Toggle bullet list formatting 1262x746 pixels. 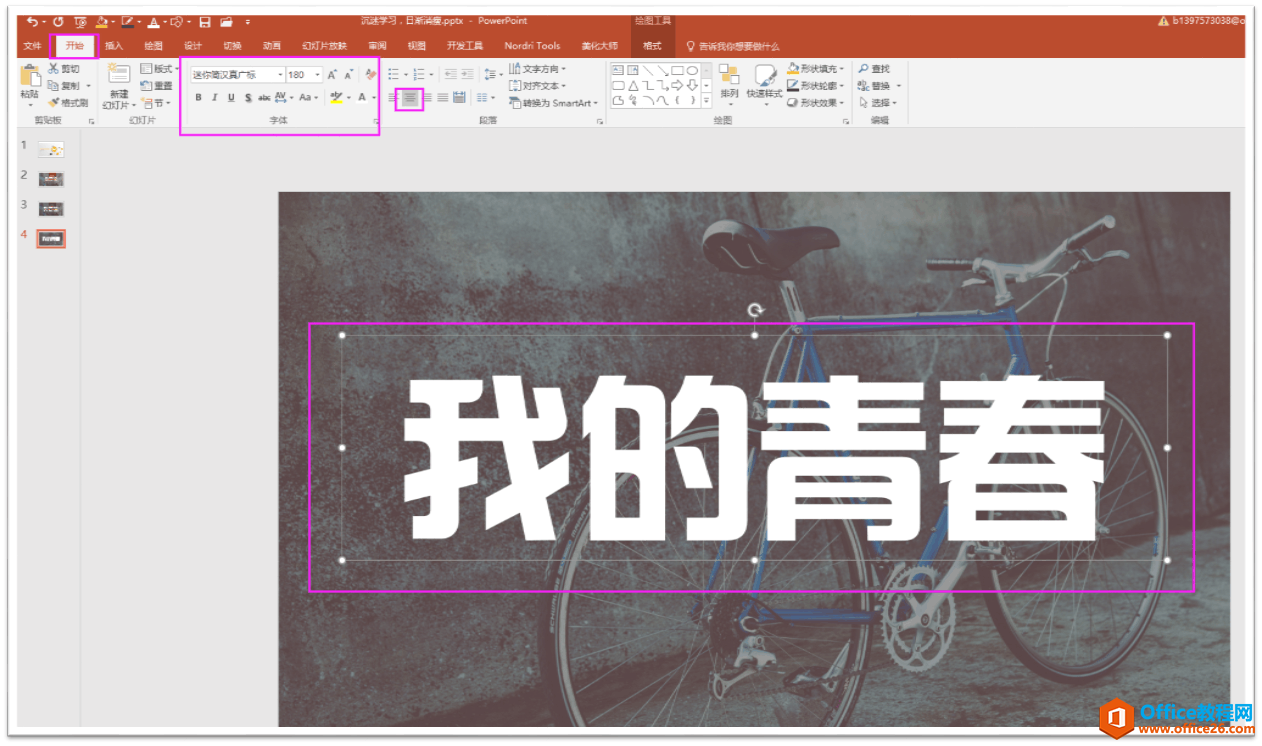click(x=393, y=73)
